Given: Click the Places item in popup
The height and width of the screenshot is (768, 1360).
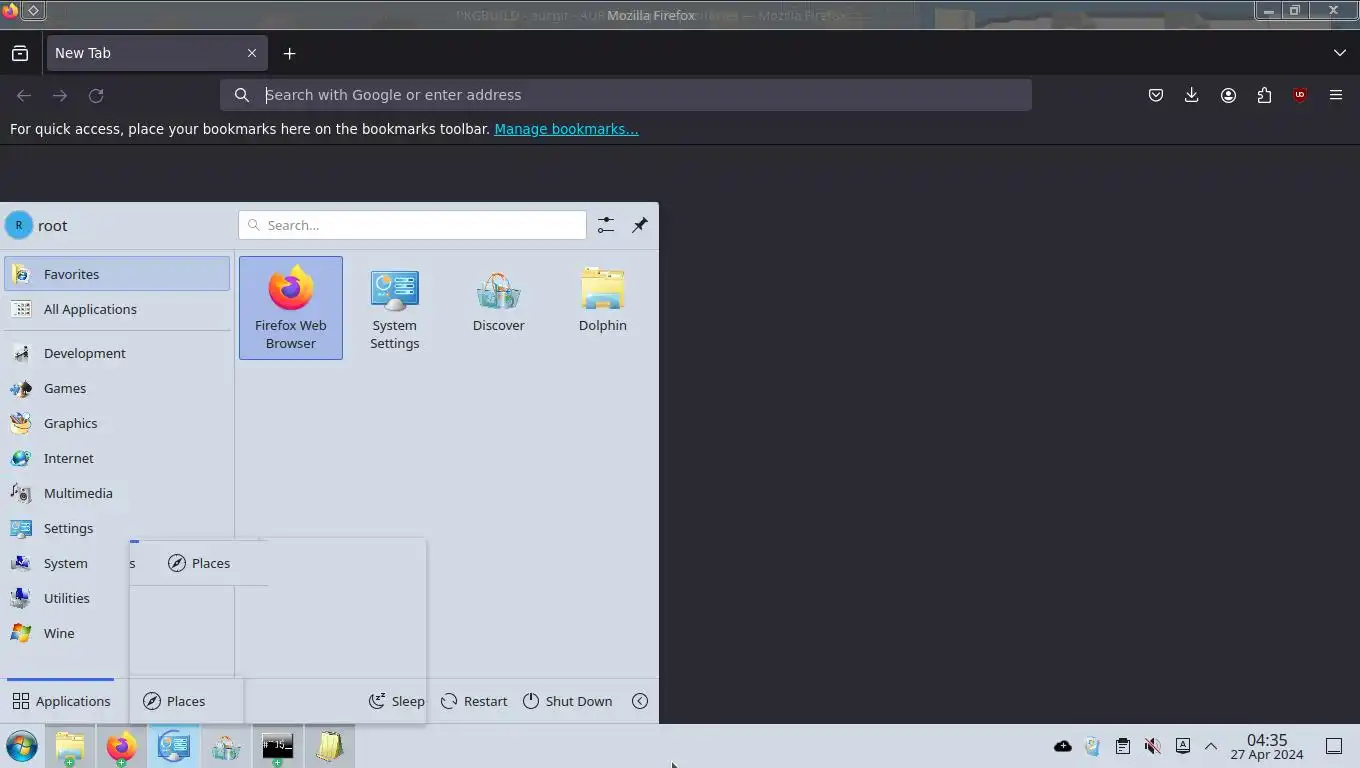Looking at the screenshot, I should click(199, 563).
